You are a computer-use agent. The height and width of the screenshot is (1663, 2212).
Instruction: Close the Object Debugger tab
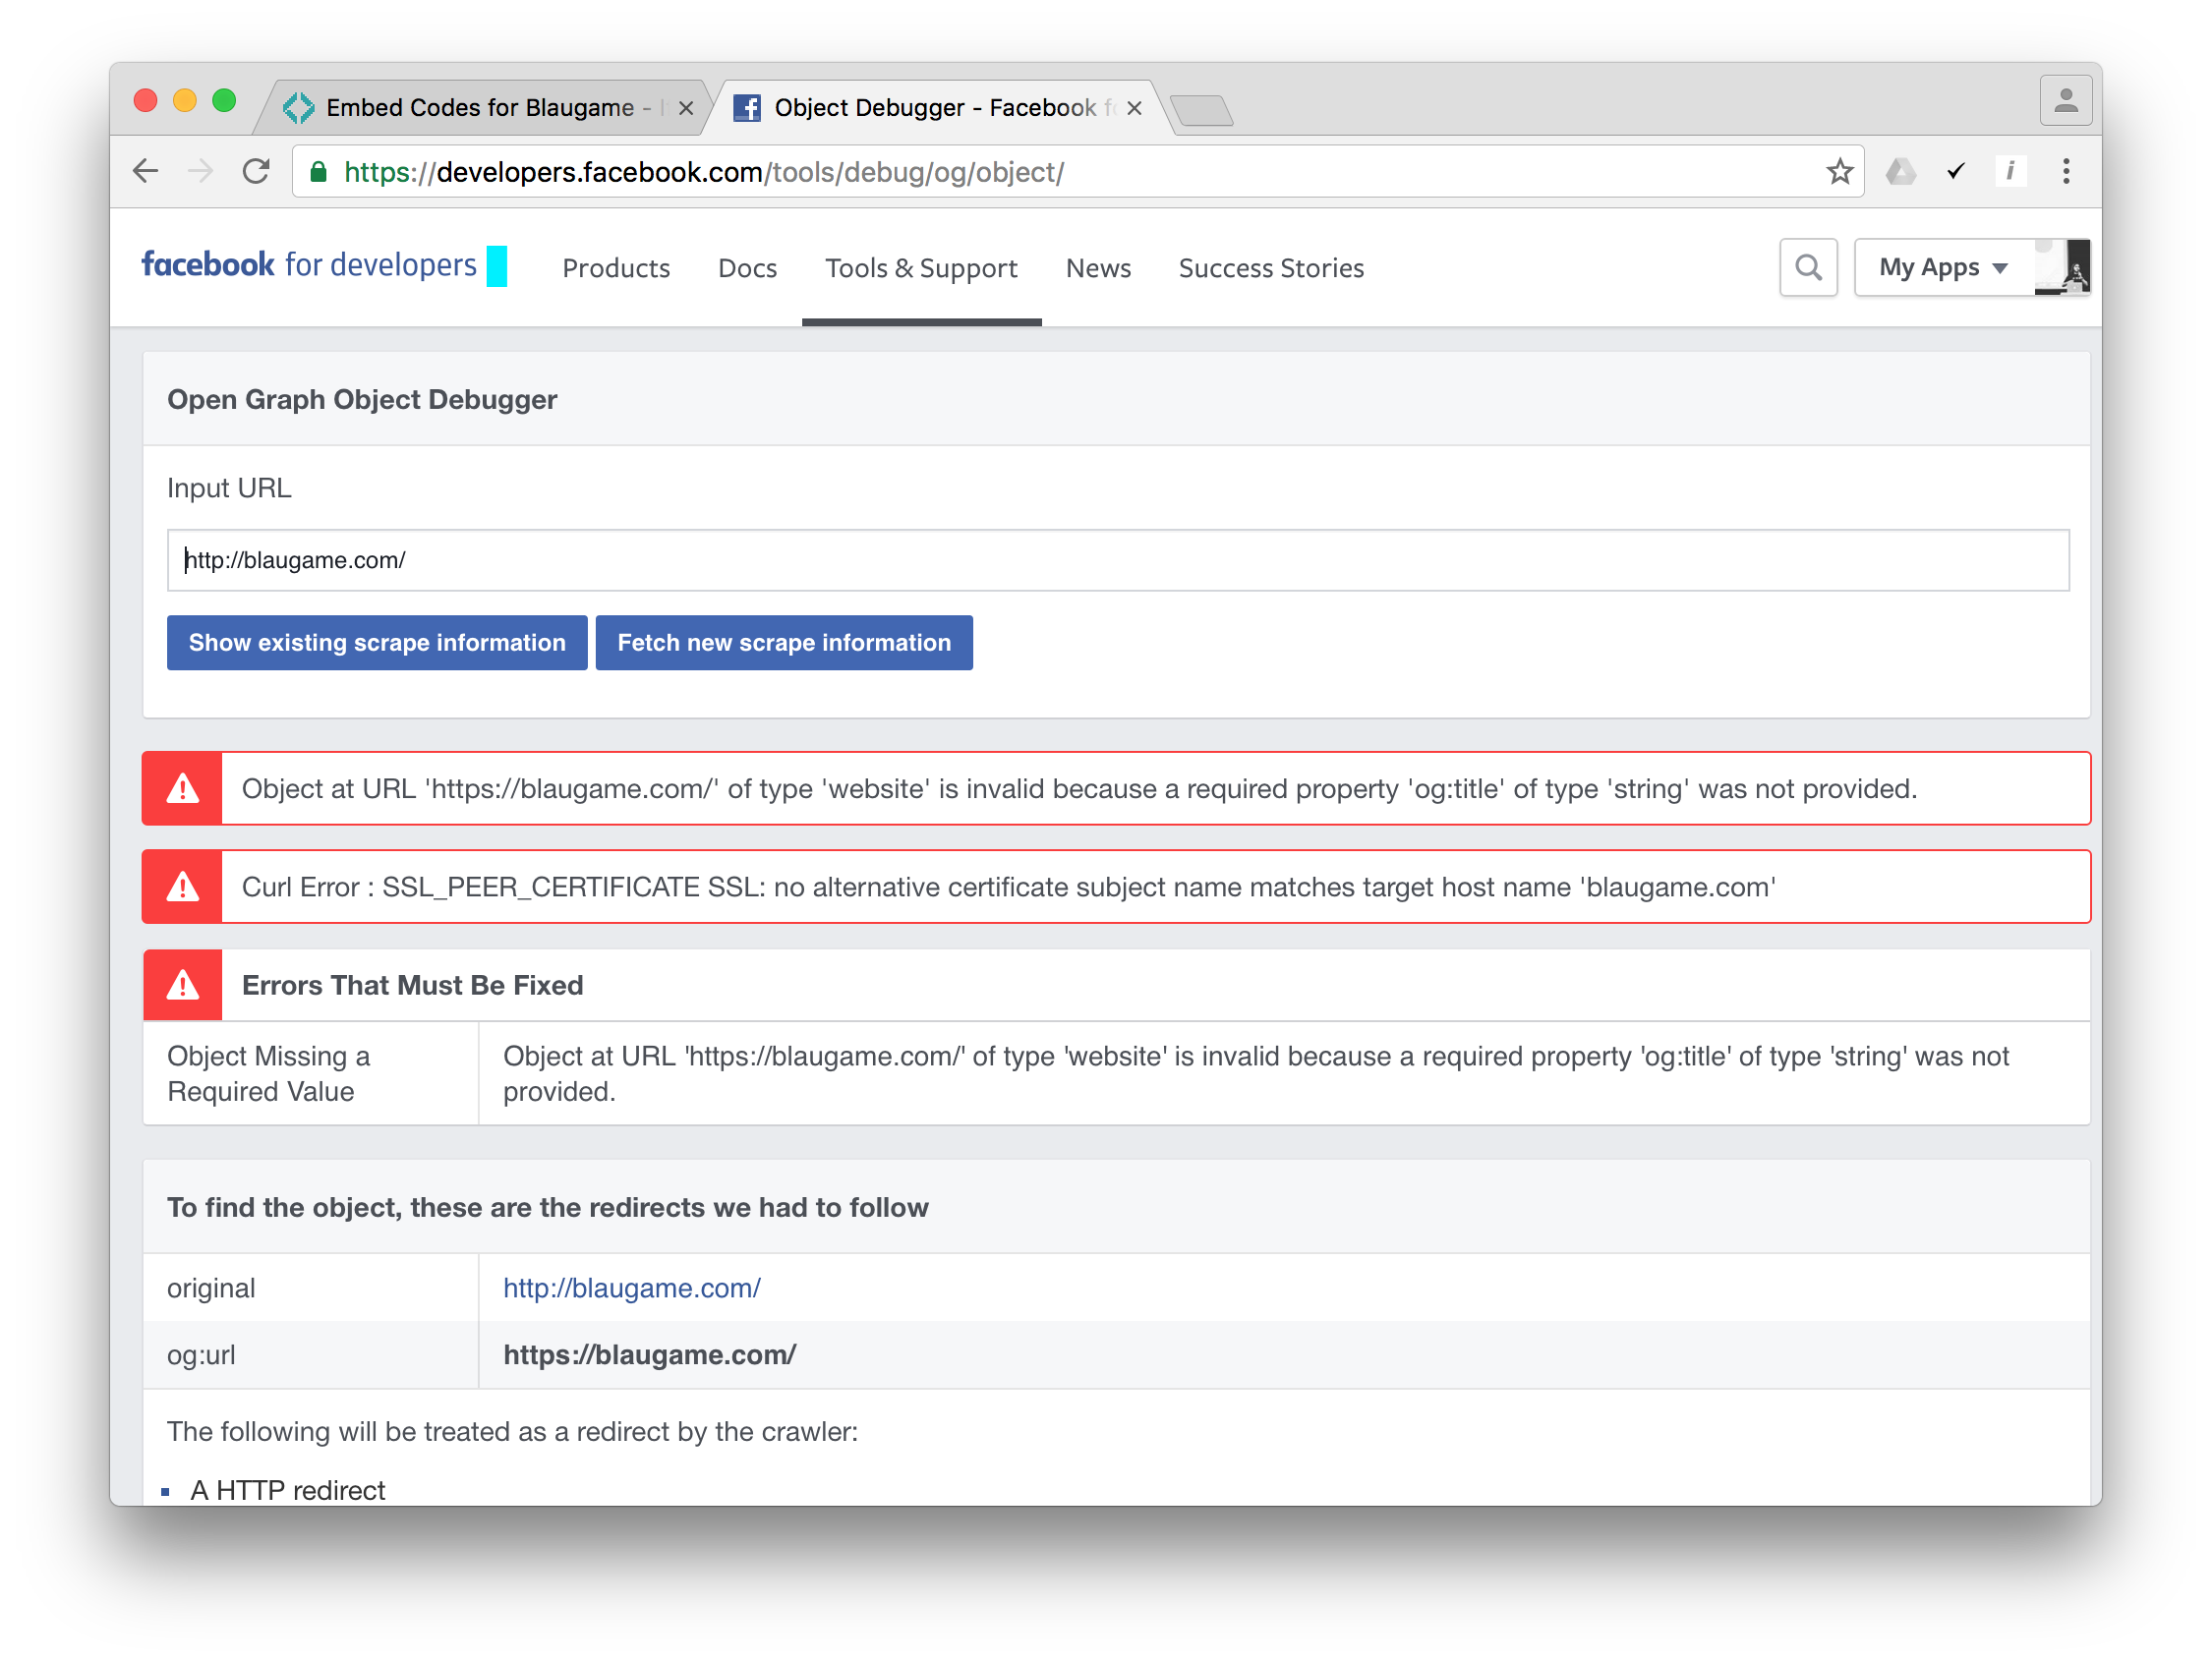[1134, 108]
